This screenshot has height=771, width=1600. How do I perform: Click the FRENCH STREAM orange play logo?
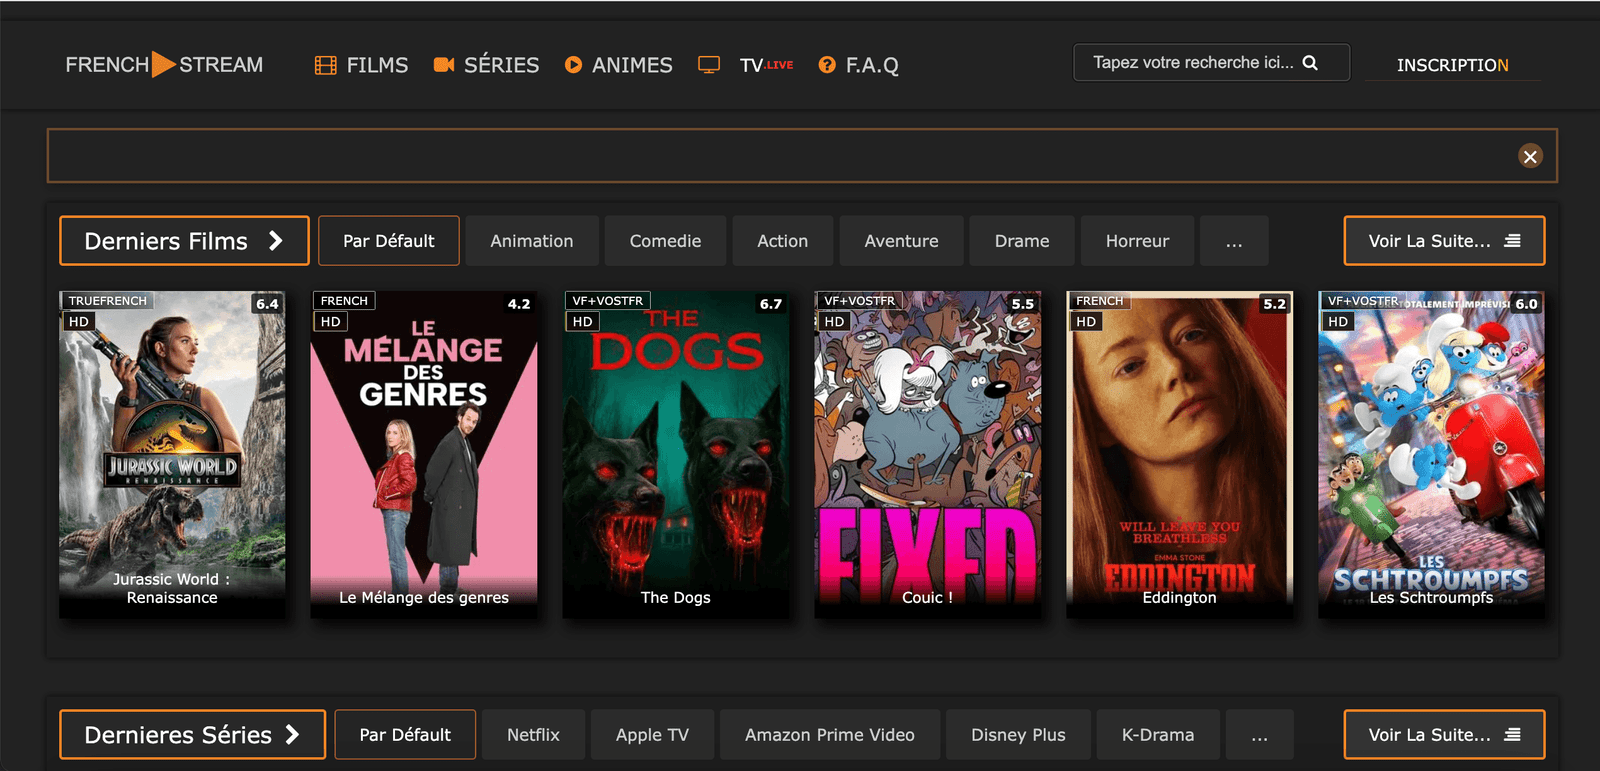click(163, 65)
